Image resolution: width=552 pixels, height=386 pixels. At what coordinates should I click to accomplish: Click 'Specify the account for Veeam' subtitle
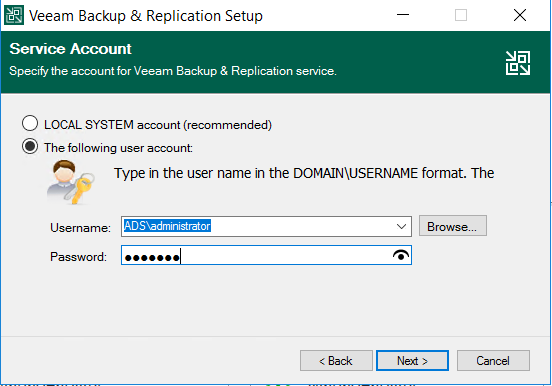173,71
